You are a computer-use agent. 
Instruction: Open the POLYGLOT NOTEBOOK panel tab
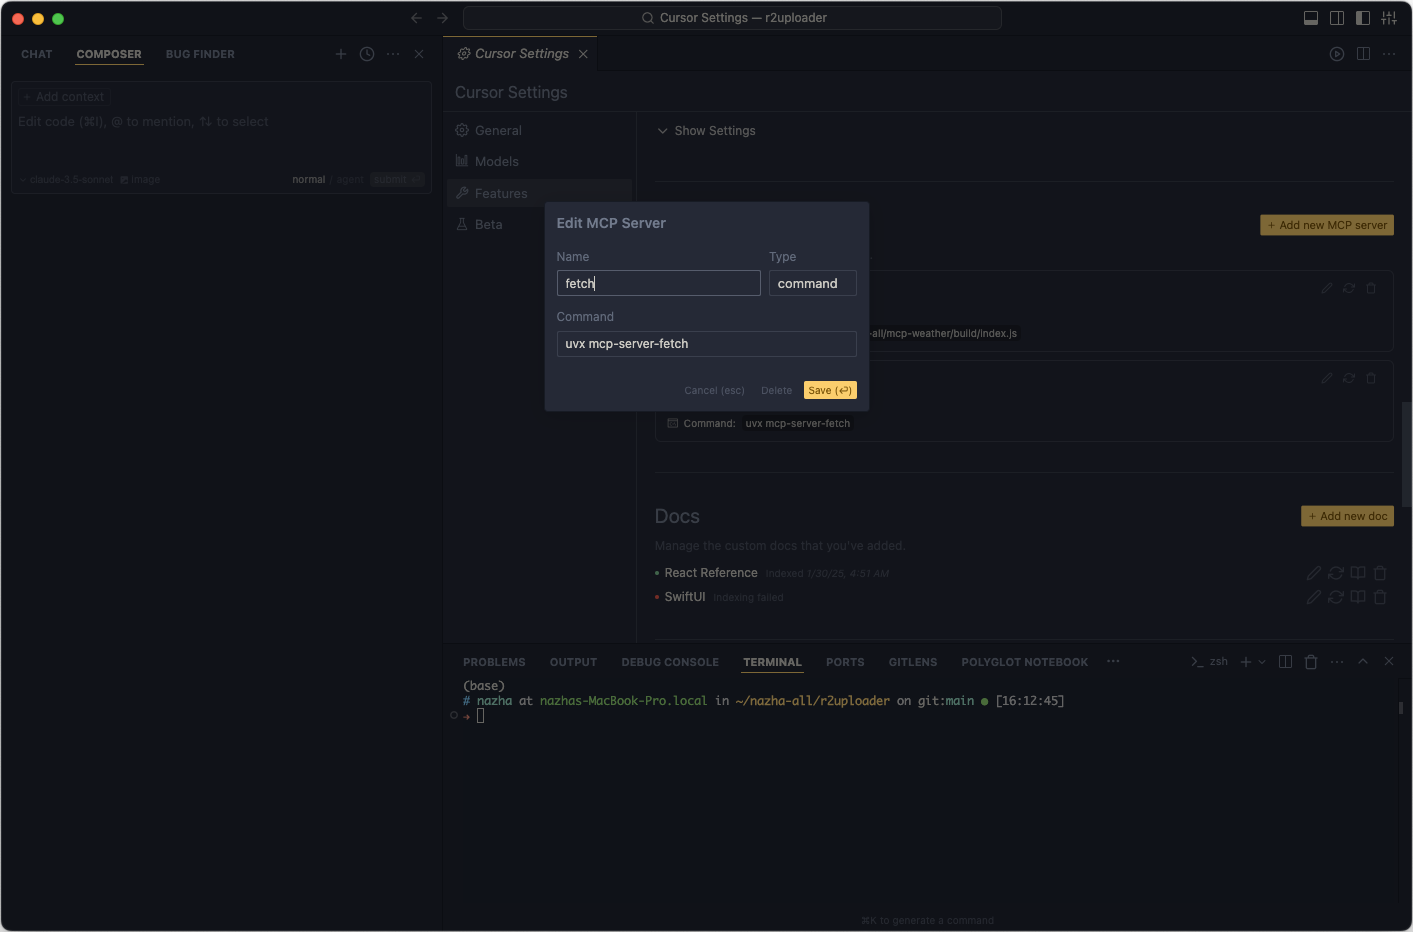(1025, 662)
